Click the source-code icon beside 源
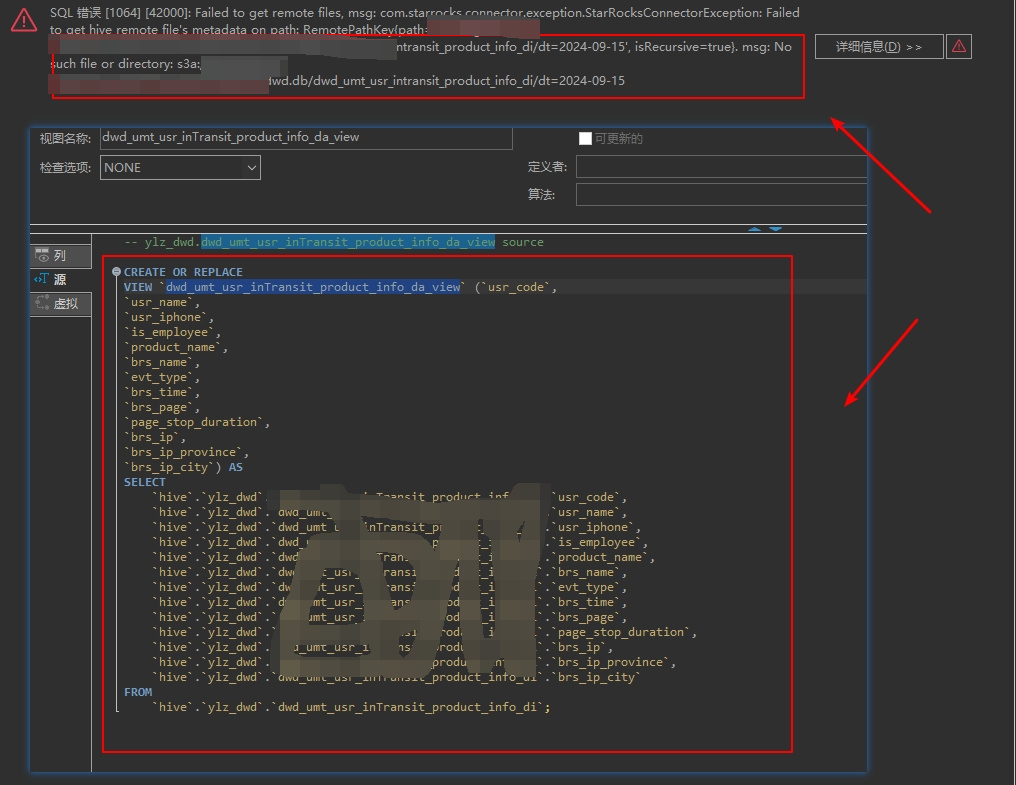 point(41,280)
